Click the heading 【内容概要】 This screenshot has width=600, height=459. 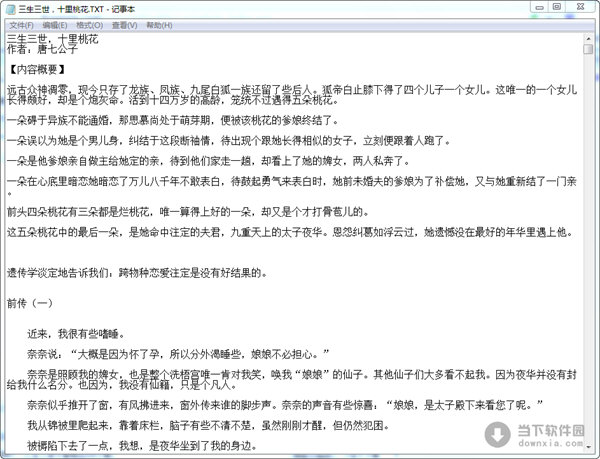pos(37,69)
